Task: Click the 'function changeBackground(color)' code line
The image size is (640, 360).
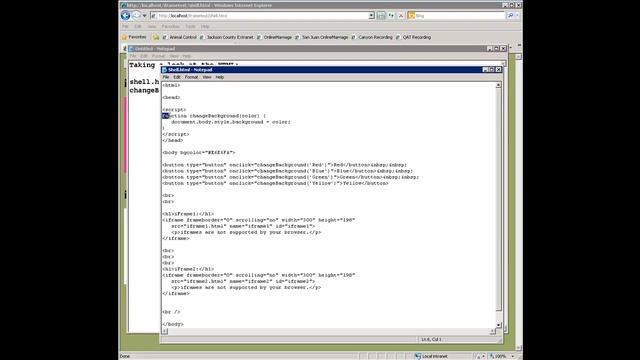Action: click(x=214, y=116)
